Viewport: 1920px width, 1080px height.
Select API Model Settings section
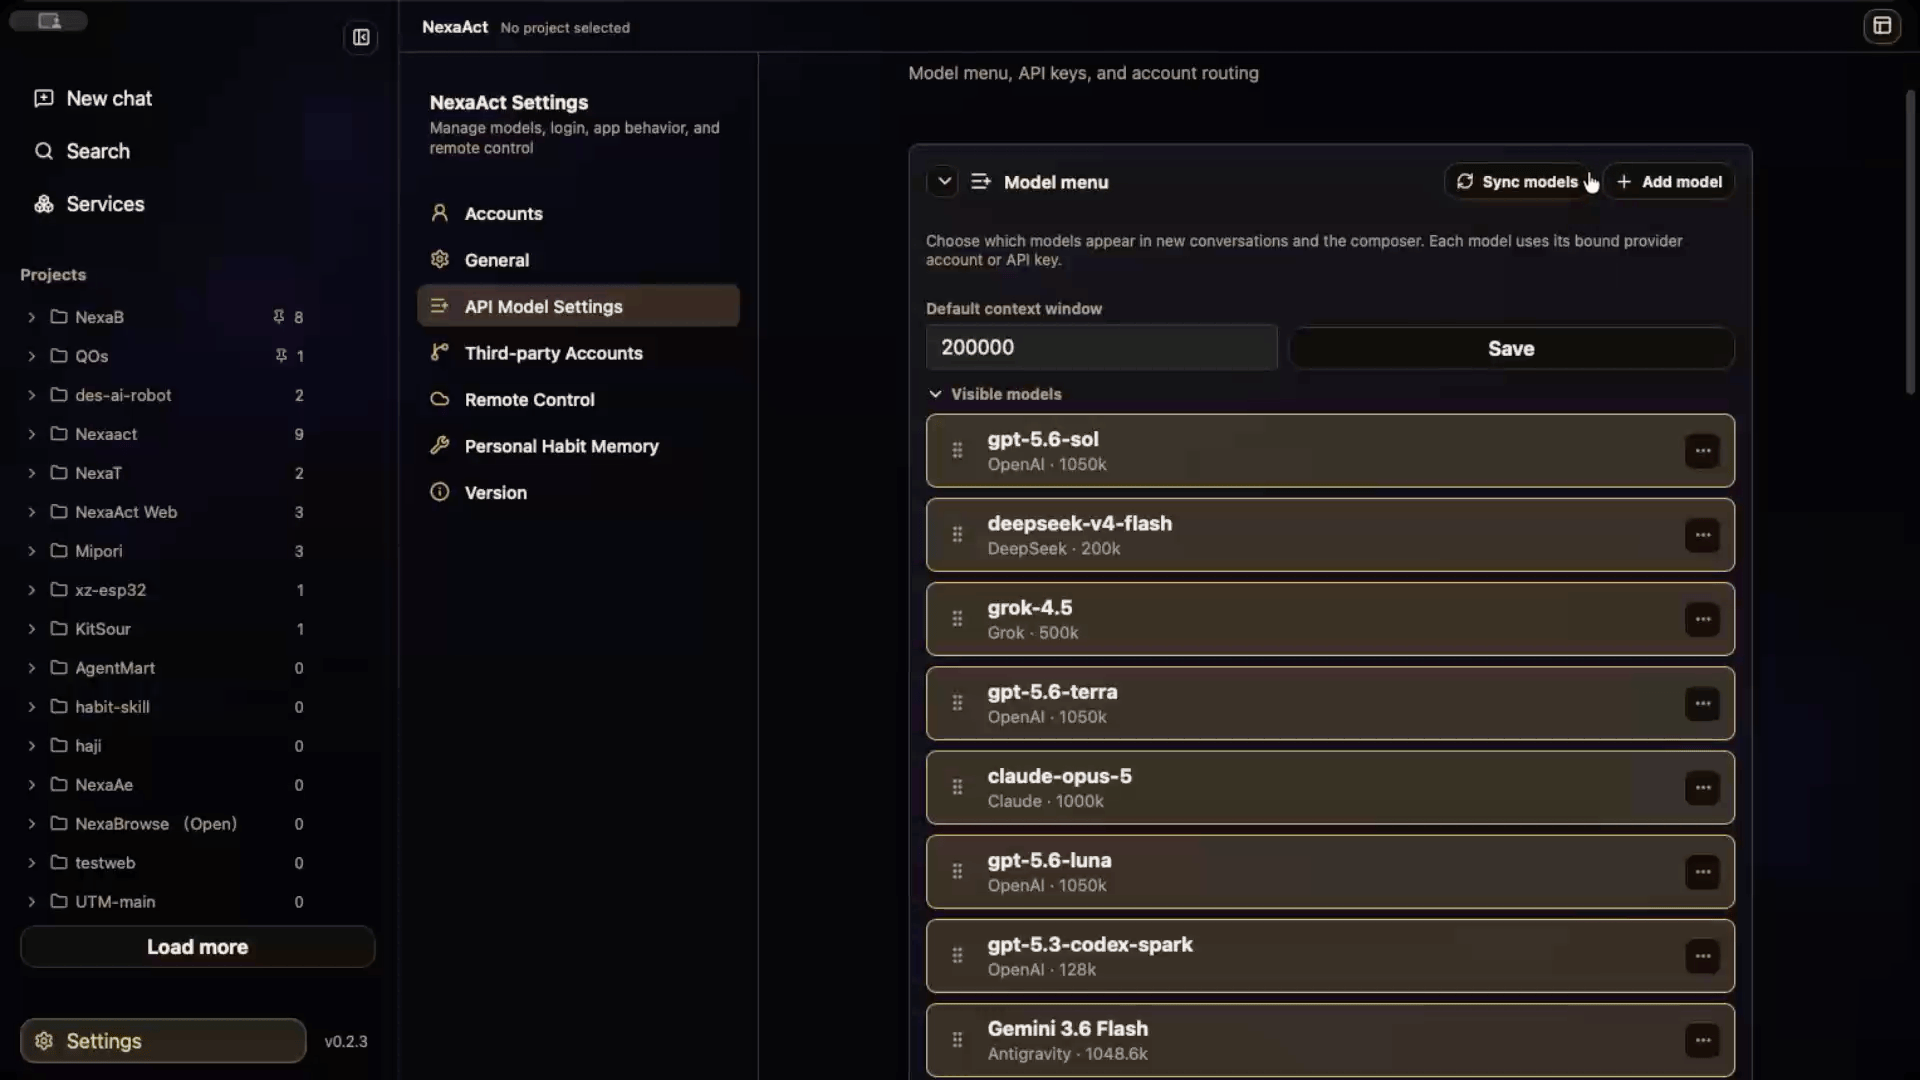(x=578, y=306)
